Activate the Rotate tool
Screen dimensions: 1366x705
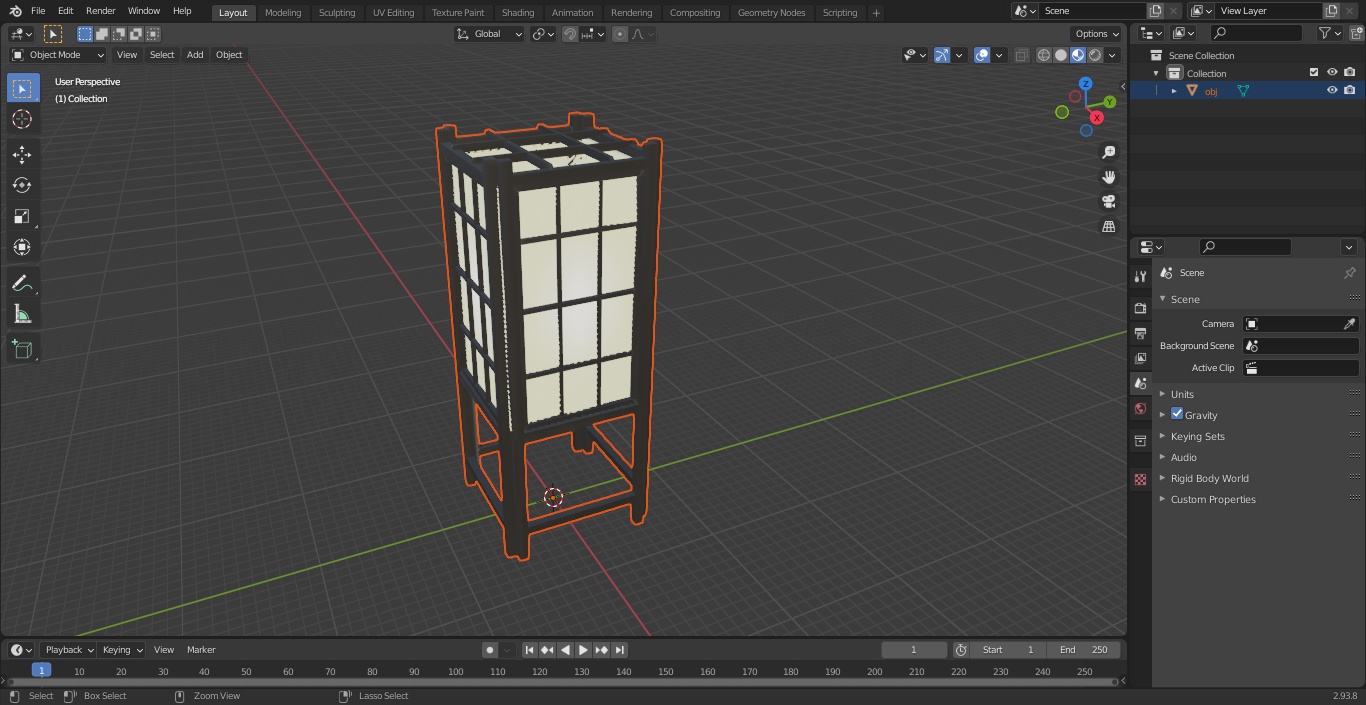[22, 185]
